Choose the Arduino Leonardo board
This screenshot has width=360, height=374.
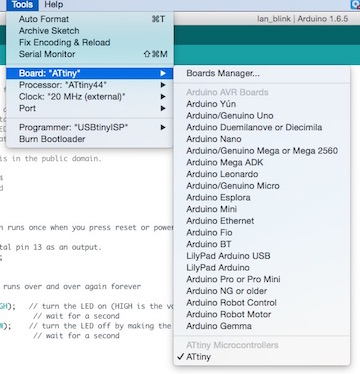point(262,174)
